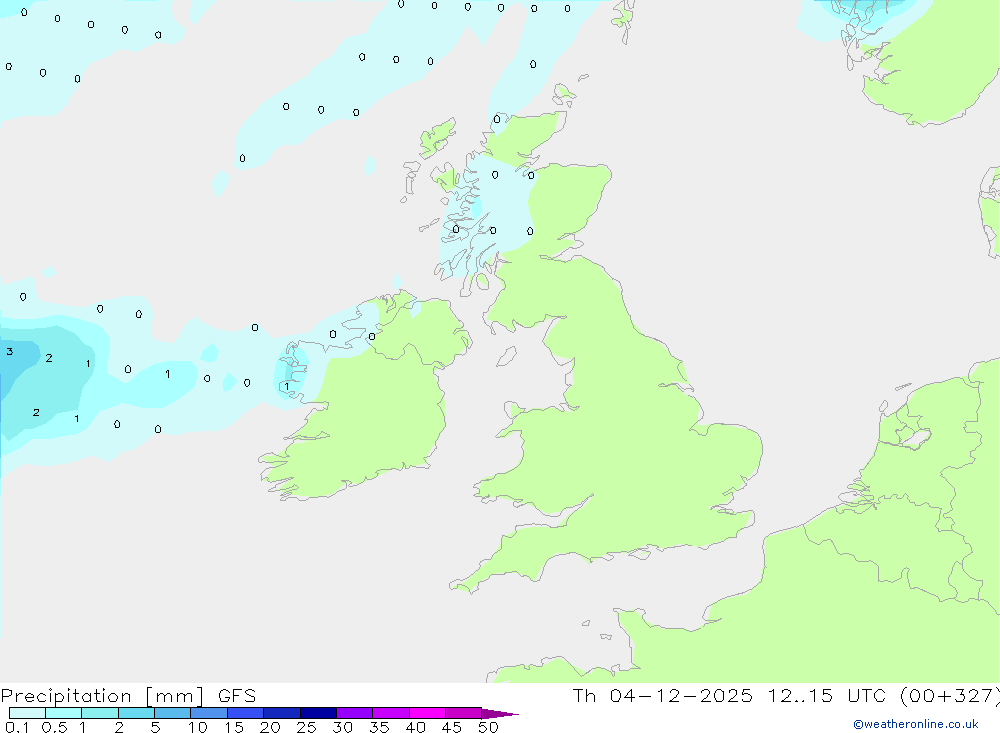Select the 5–10 mm light blue swatch
Screen dimensions: 1000x733
coord(173,713)
